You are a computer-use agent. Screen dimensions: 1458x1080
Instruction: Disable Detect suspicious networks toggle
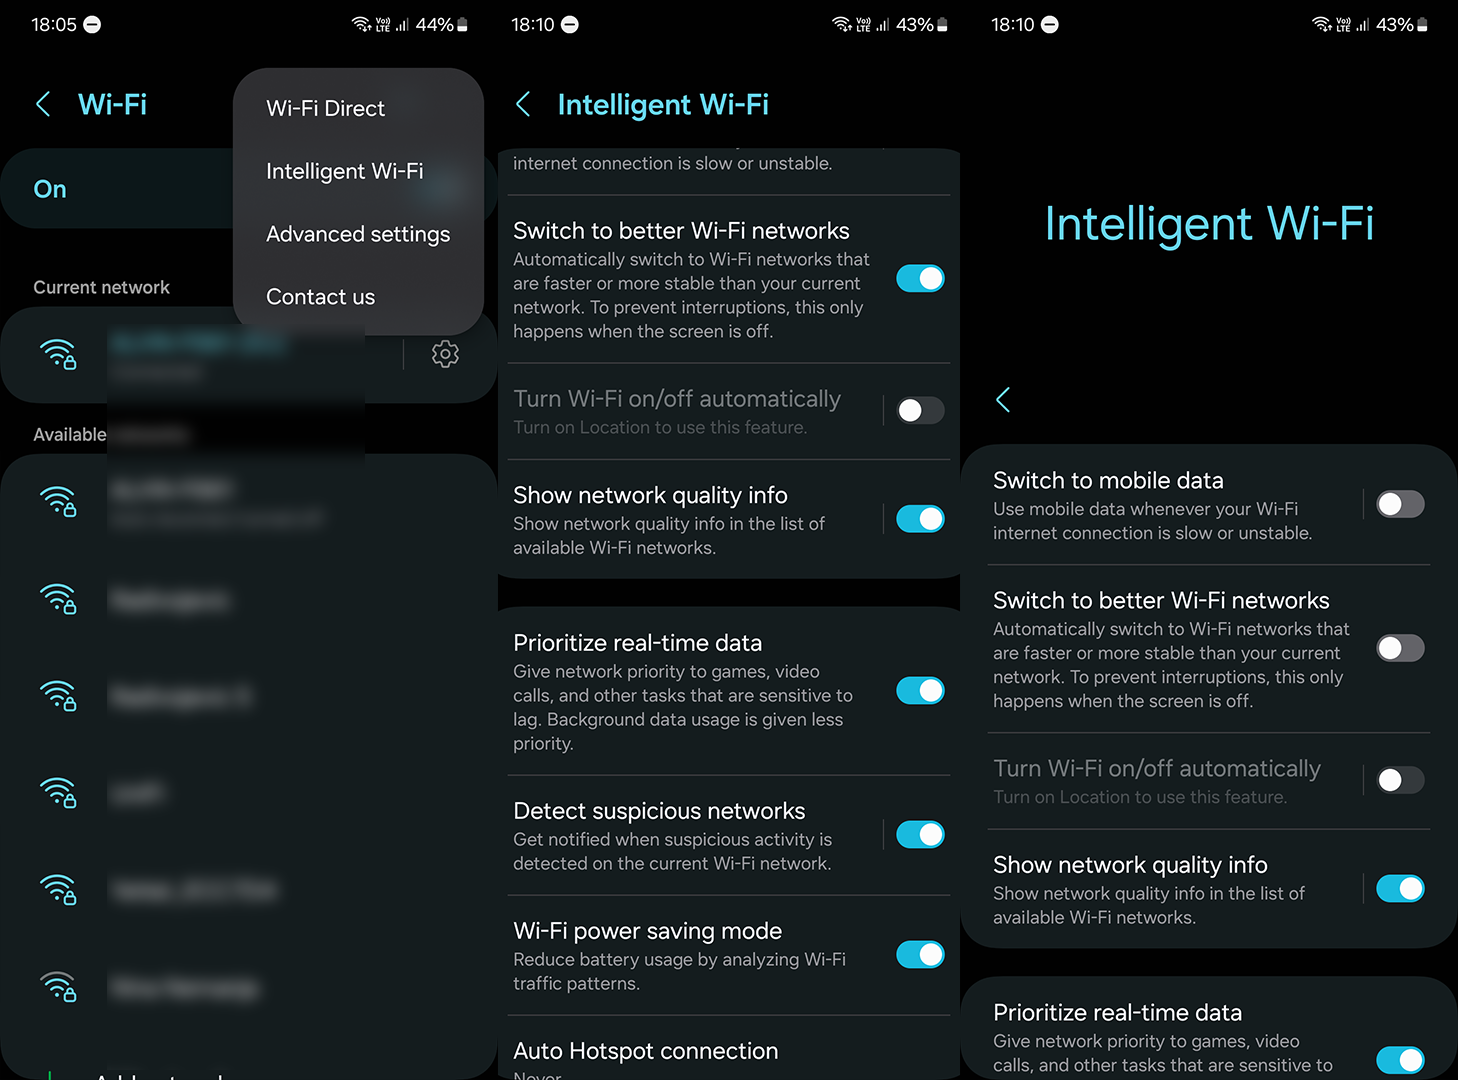(920, 834)
